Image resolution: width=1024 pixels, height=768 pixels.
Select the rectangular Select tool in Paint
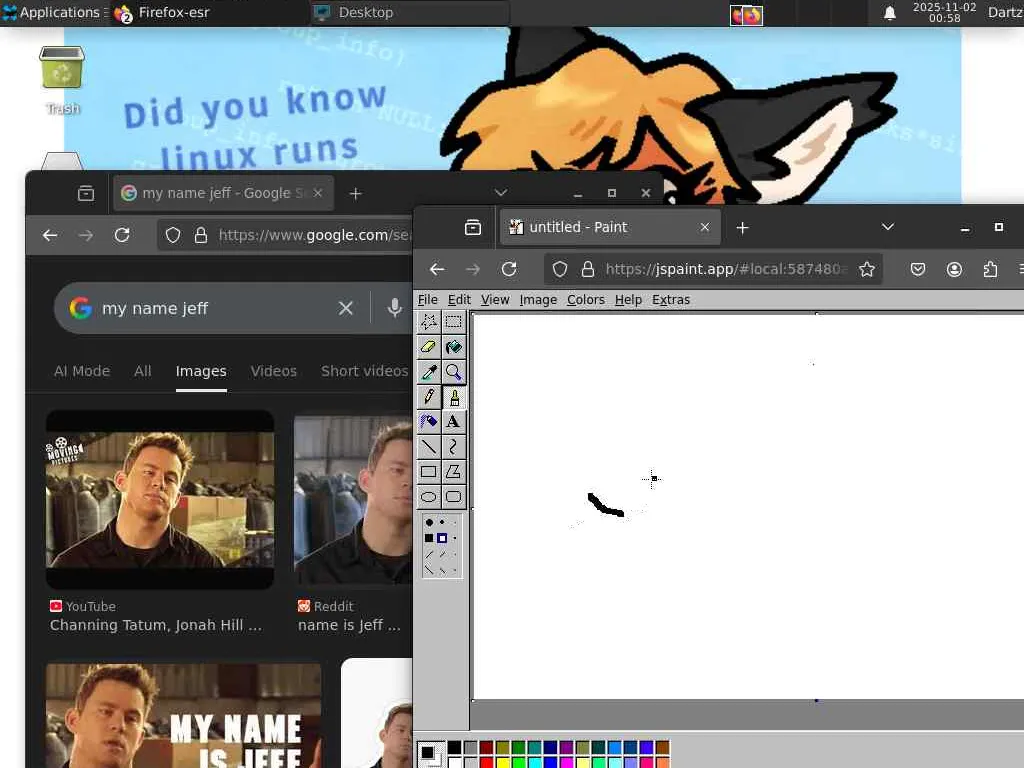453,321
